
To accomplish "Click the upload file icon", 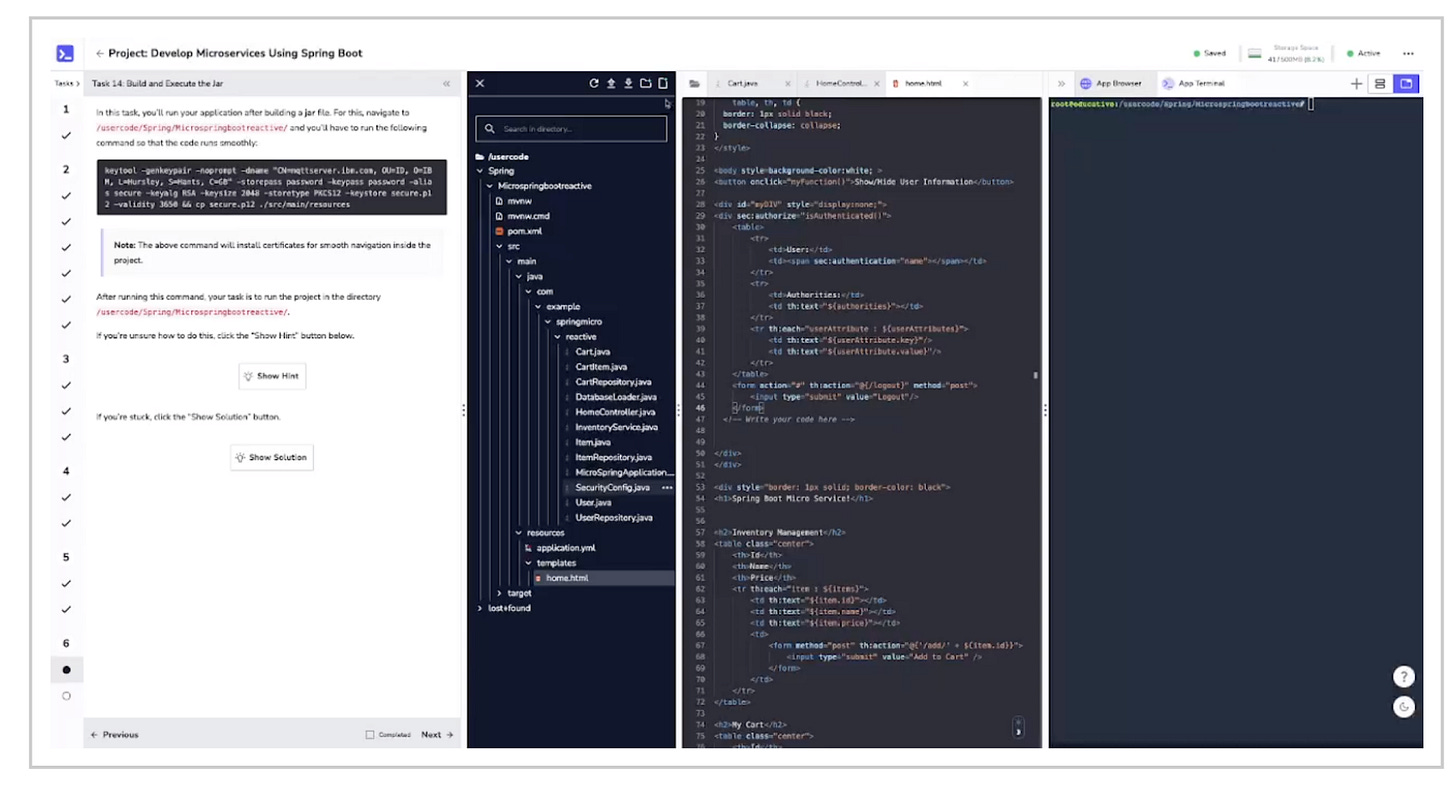I will tap(611, 83).
